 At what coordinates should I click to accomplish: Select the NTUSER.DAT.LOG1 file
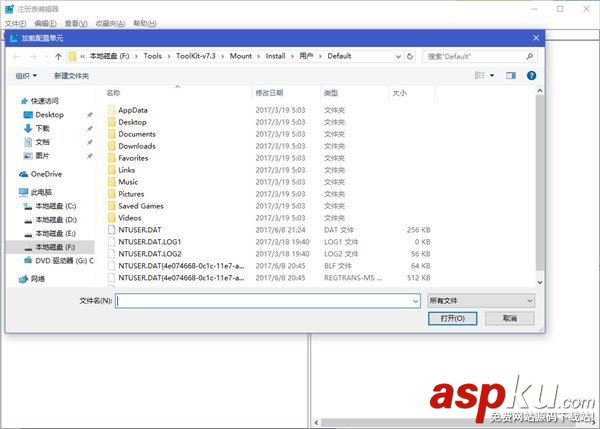click(150, 241)
